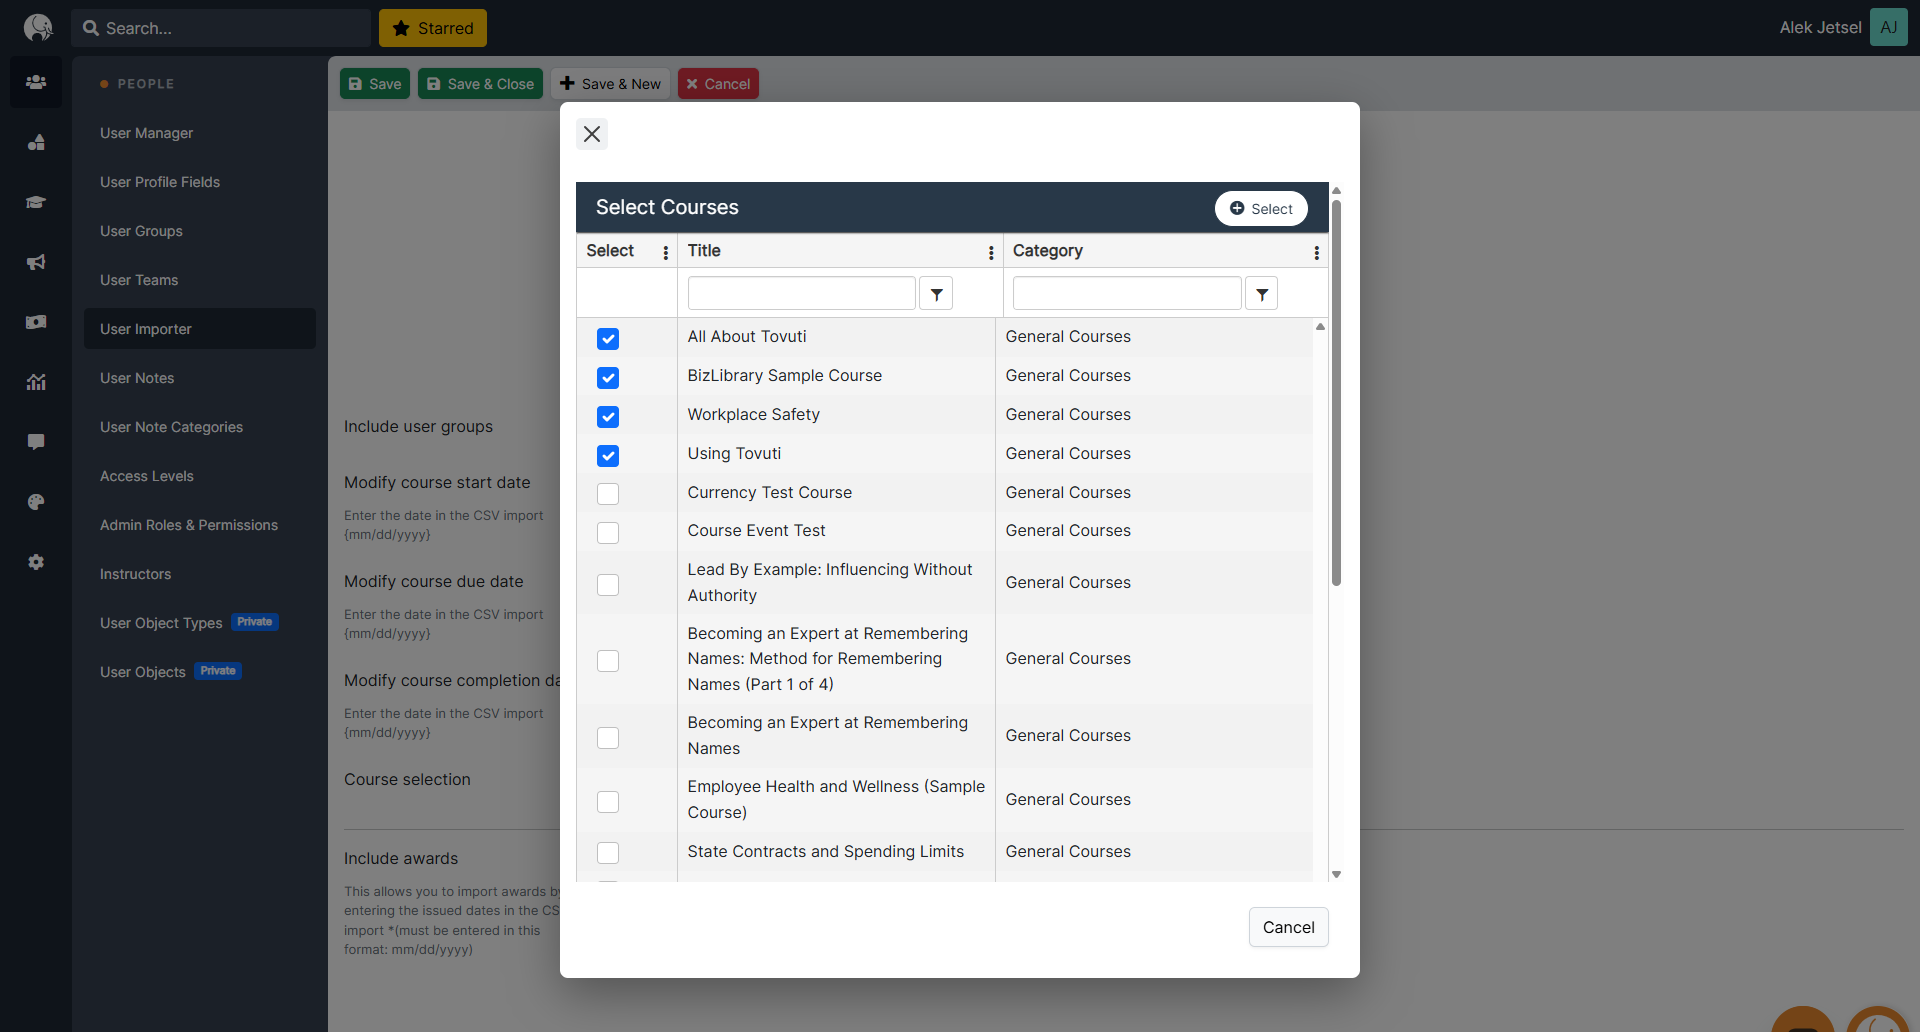Select the State Contracts and Spending Limits checkbox
Image resolution: width=1920 pixels, height=1032 pixels.
click(608, 853)
